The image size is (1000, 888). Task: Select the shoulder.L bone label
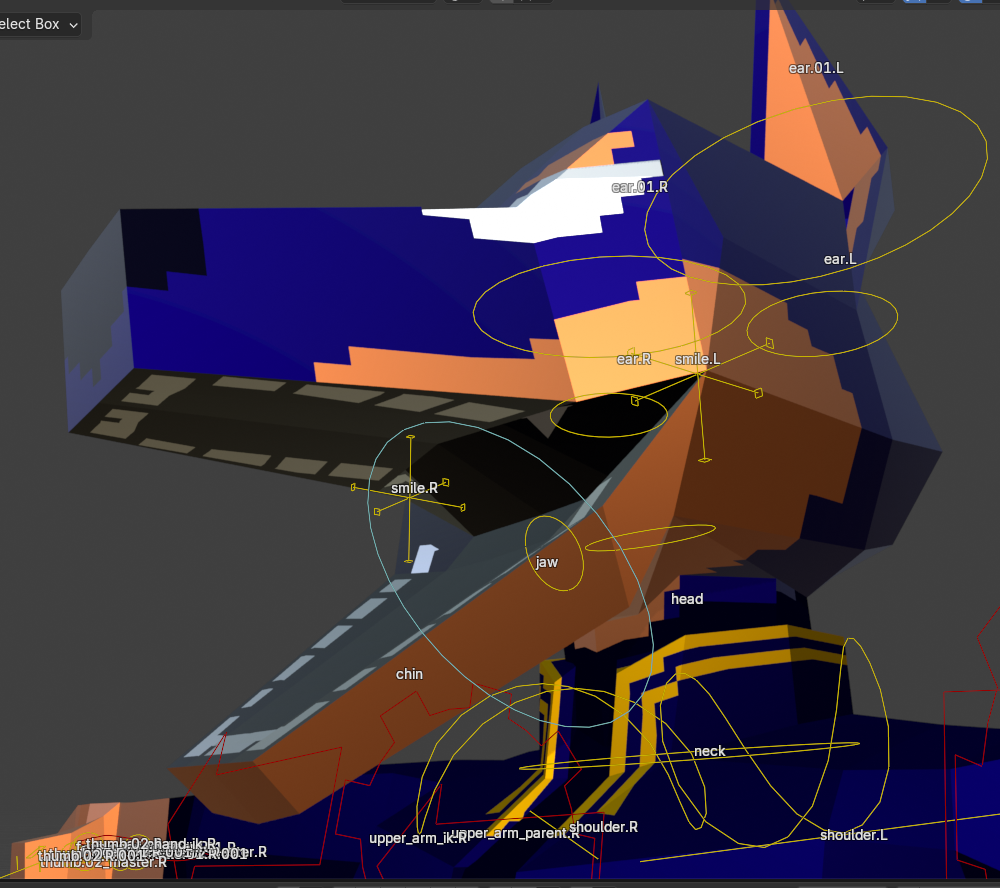point(854,835)
